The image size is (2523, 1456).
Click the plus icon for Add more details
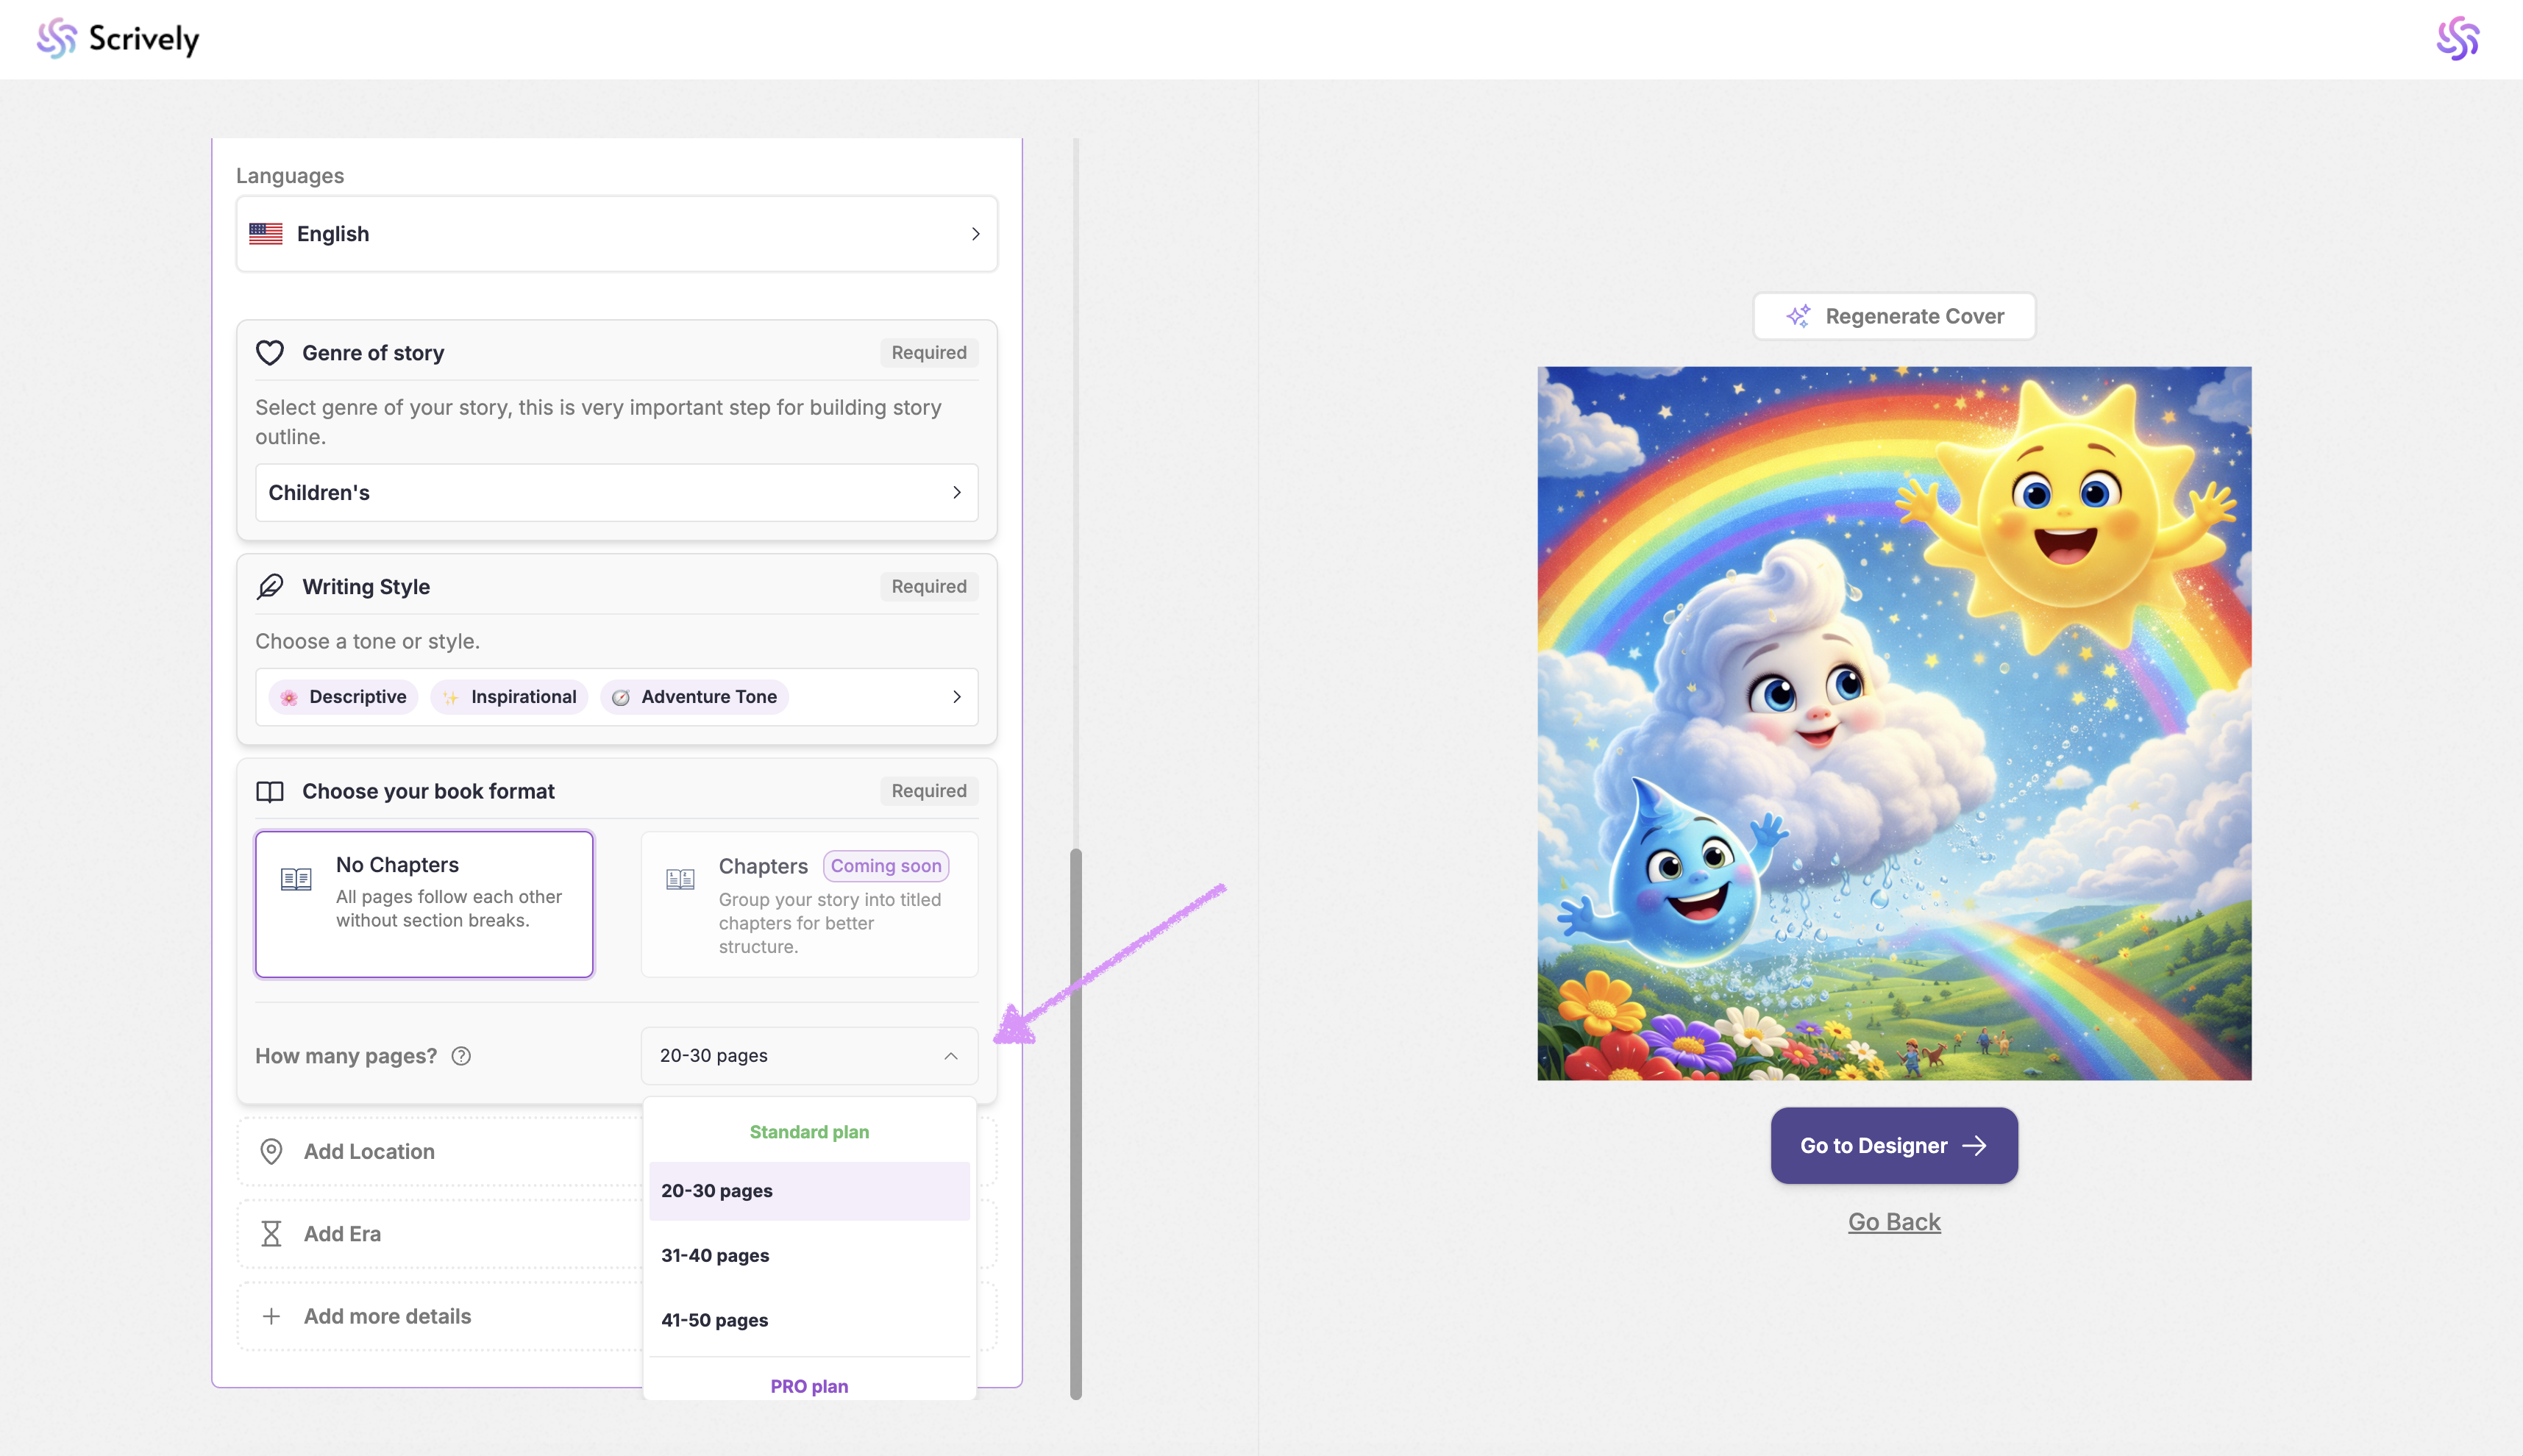[271, 1316]
